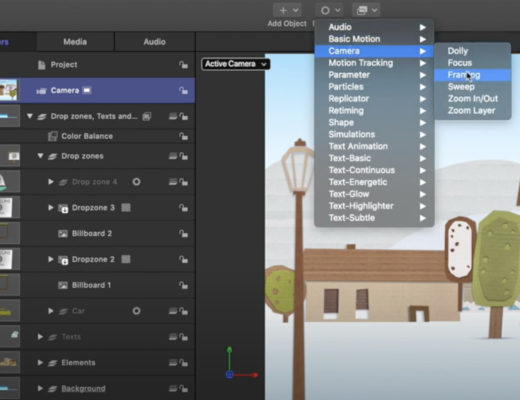Screen dimensions: 520x400
Task: Click the Camera layer thumbnail
Action: click(x=8, y=90)
